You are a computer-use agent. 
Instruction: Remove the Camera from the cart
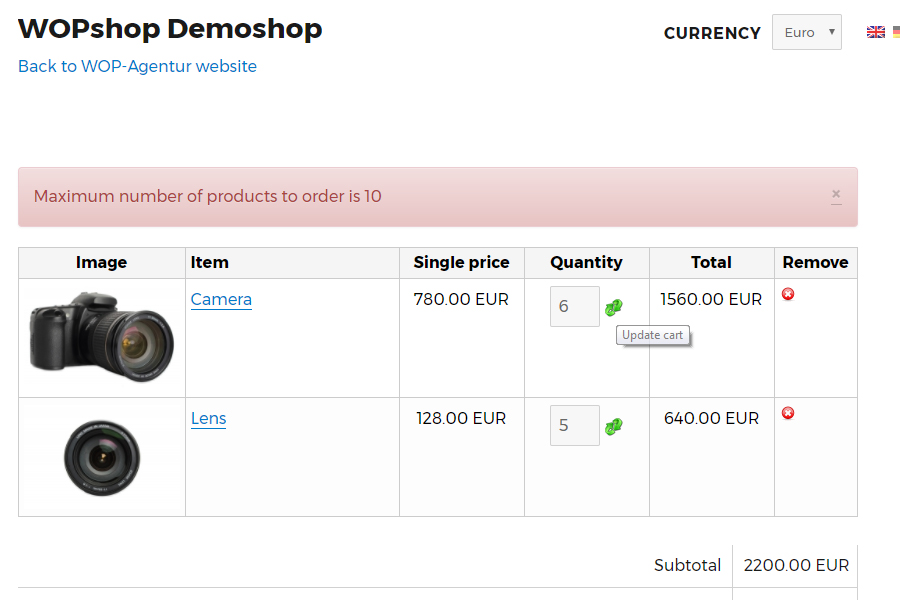pos(788,294)
